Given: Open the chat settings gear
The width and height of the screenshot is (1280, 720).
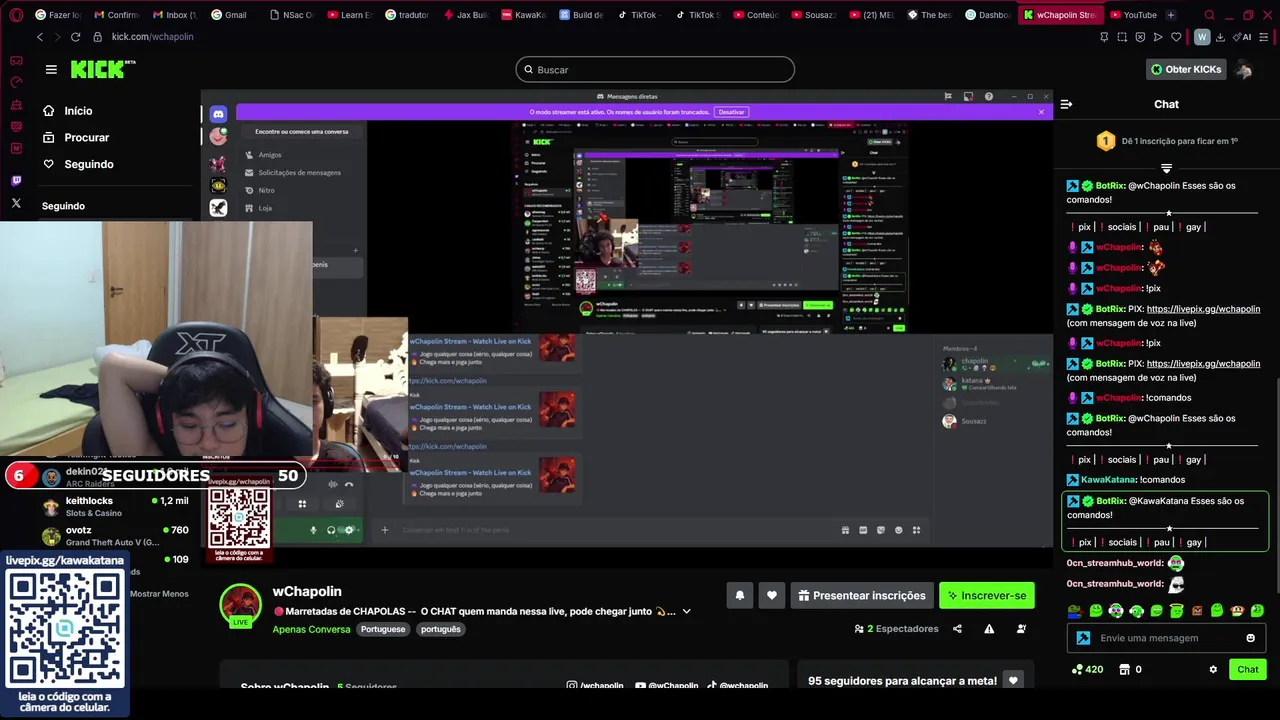Looking at the screenshot, I should 1213,669.
